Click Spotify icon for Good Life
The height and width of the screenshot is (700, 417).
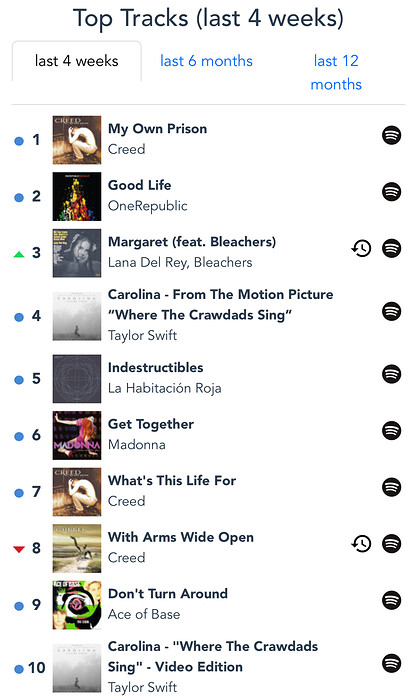point(391,192)
